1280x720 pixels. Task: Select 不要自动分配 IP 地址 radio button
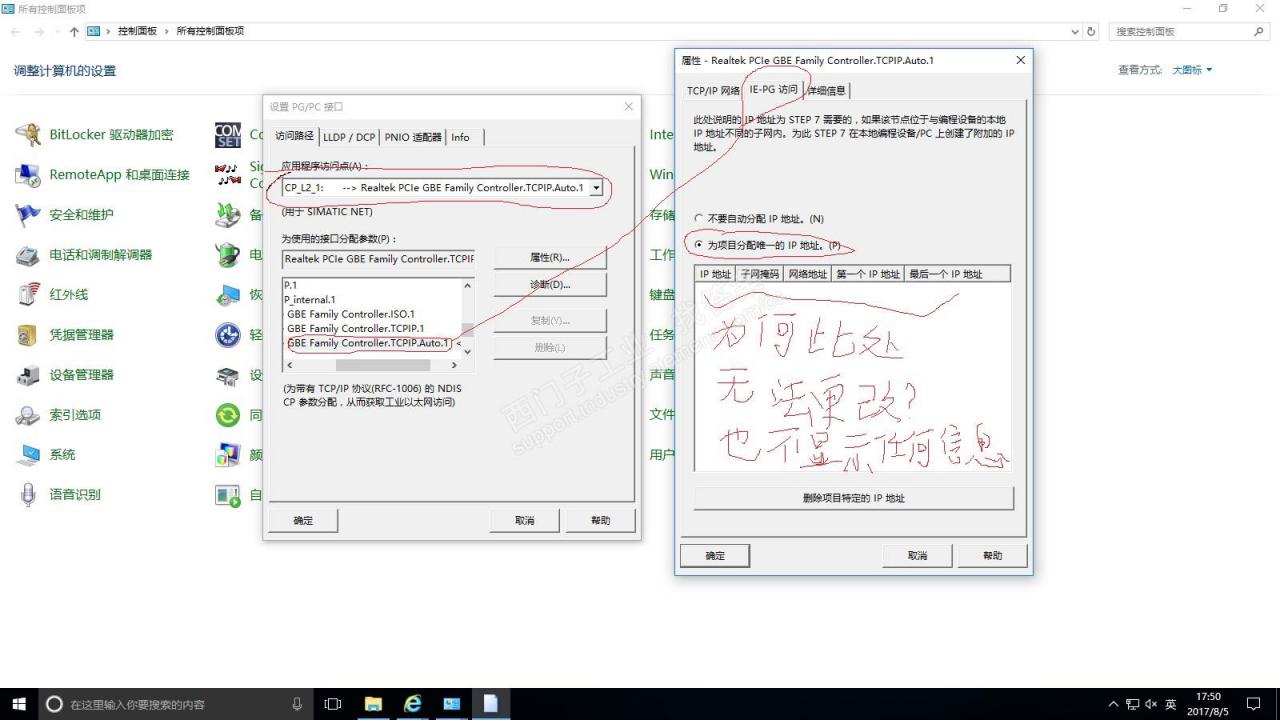(x=699, y=218)
